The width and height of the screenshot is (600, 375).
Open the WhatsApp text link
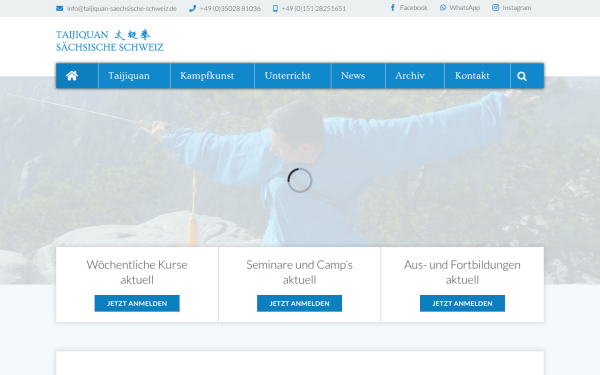(x=465, y=8)
